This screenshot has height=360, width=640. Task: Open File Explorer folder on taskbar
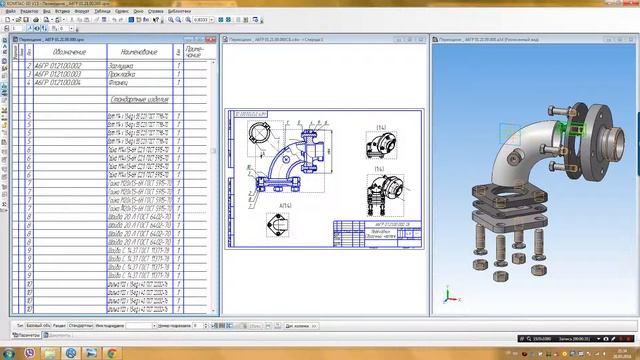click(50, 353)
